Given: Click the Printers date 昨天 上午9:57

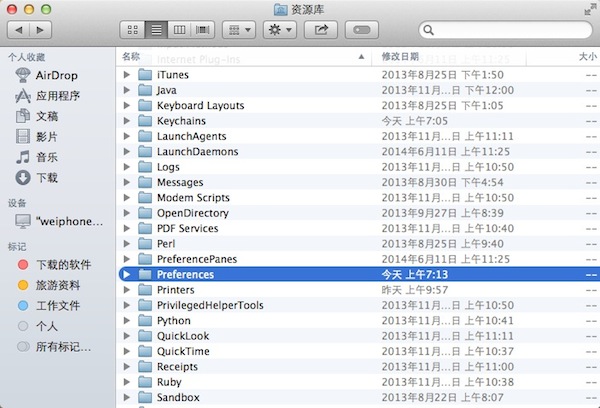Looking at the screenshot, I should point(414,290).
